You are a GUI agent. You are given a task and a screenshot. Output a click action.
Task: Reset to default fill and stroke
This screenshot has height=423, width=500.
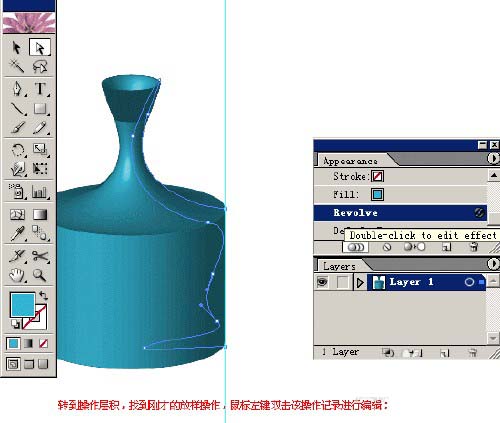coord(15,324)
